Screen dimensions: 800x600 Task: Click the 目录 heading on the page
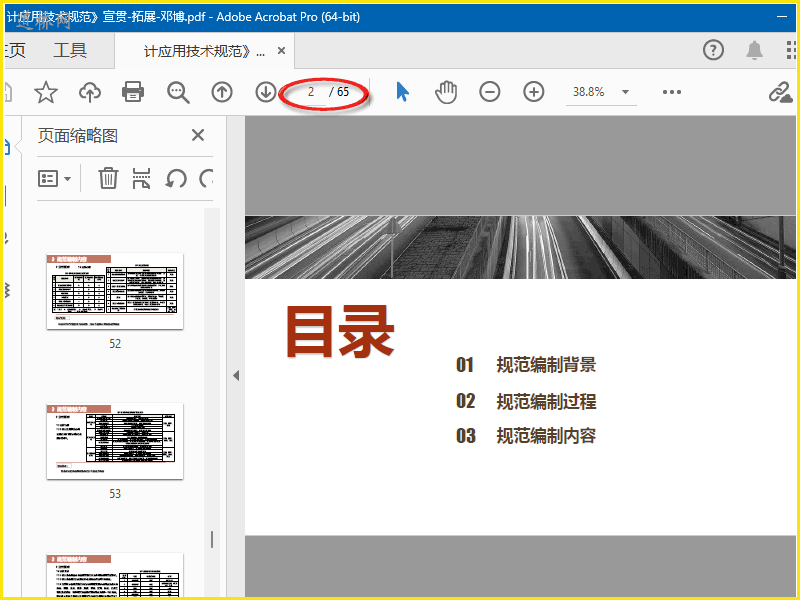pyautogui.click(x=340, y=331)
